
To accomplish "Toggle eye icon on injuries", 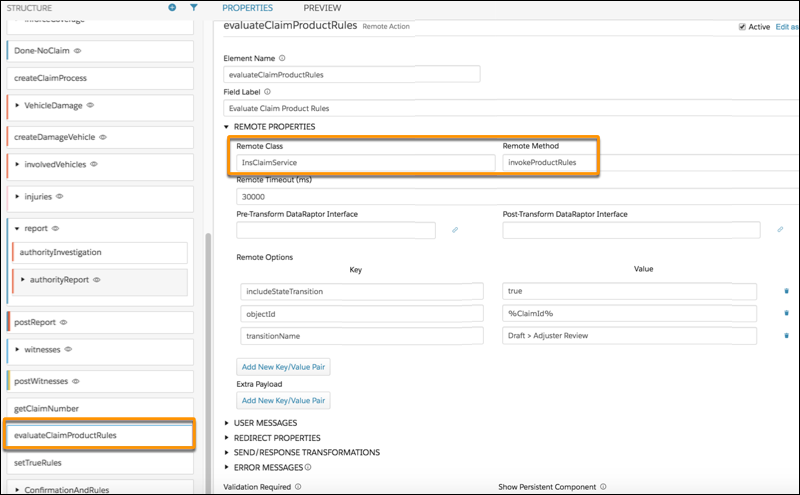I will (60, 196).
